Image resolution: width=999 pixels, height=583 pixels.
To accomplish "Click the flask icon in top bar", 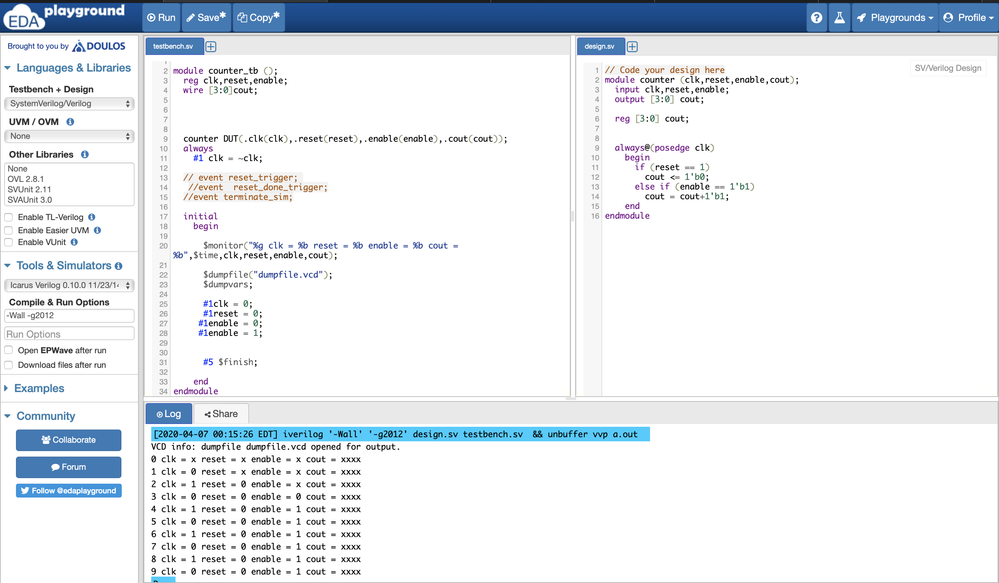I will [839, 17].
